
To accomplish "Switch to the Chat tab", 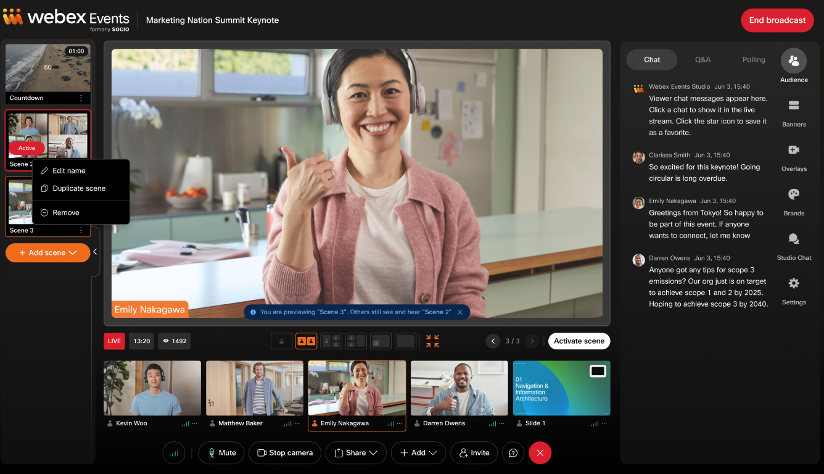I will coord(652,60).
